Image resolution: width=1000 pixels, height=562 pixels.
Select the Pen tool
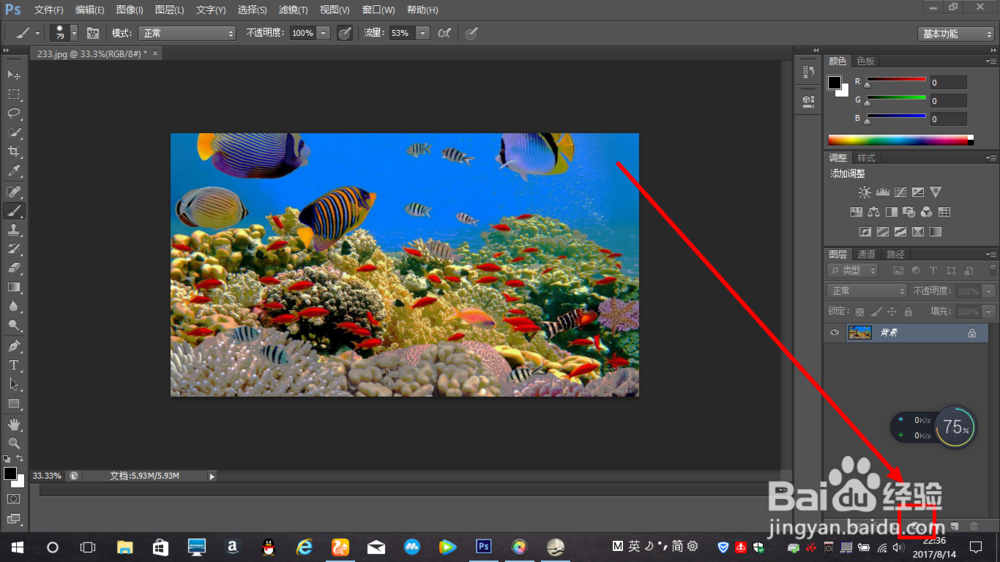coord(13,346)
